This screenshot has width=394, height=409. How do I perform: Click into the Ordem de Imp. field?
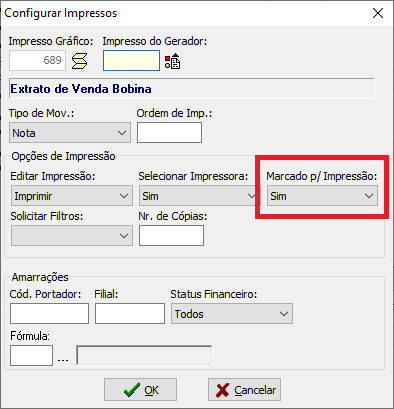[169, 133]
